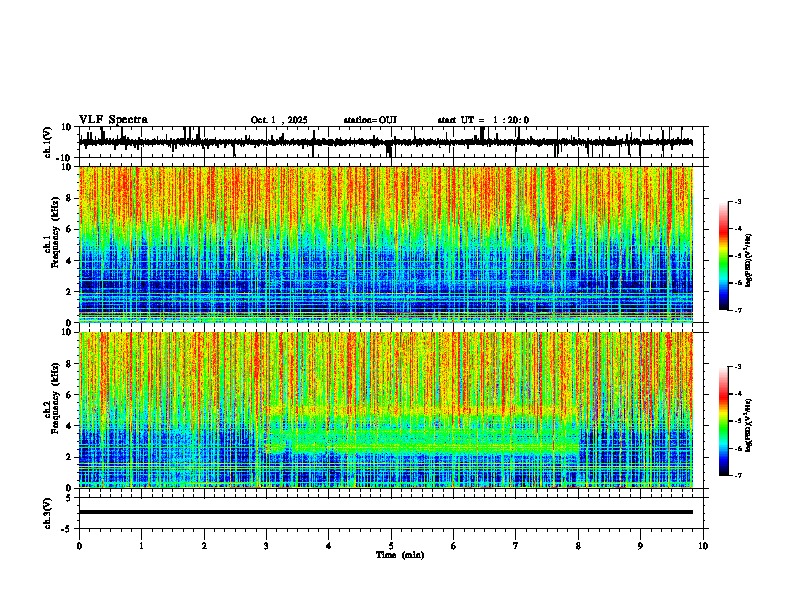Click time-axis tick label '8'
Image resolution: width=792 pixels, height=612 pixels.
coord(578,546)
